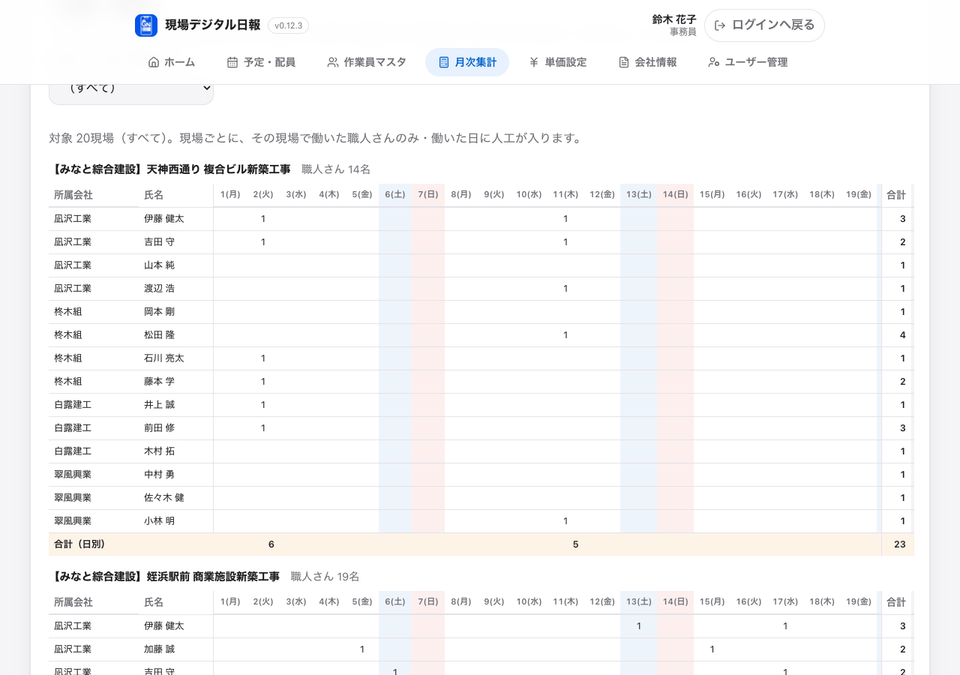Click 小林 明 row name
This screenshot has height=675, width=960.
coord(159,521)
